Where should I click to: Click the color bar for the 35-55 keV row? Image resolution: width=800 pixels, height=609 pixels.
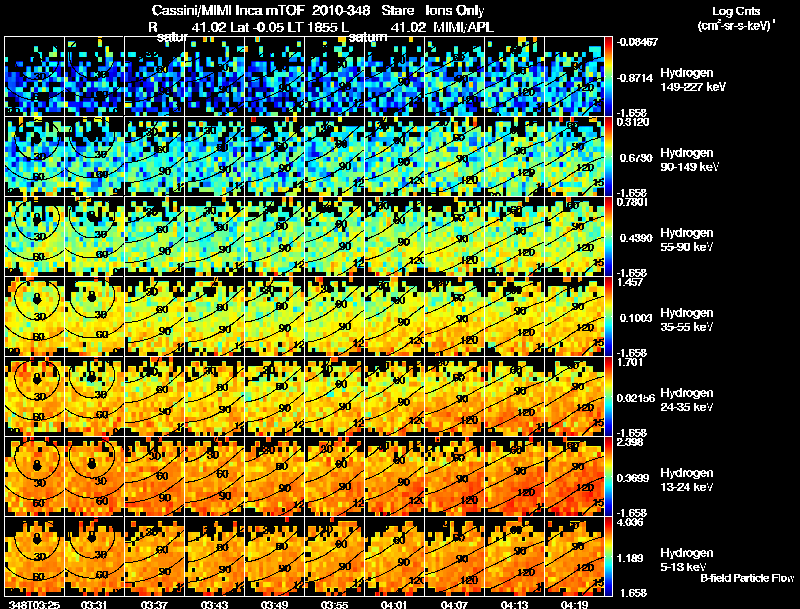click(x=608, y=316)
